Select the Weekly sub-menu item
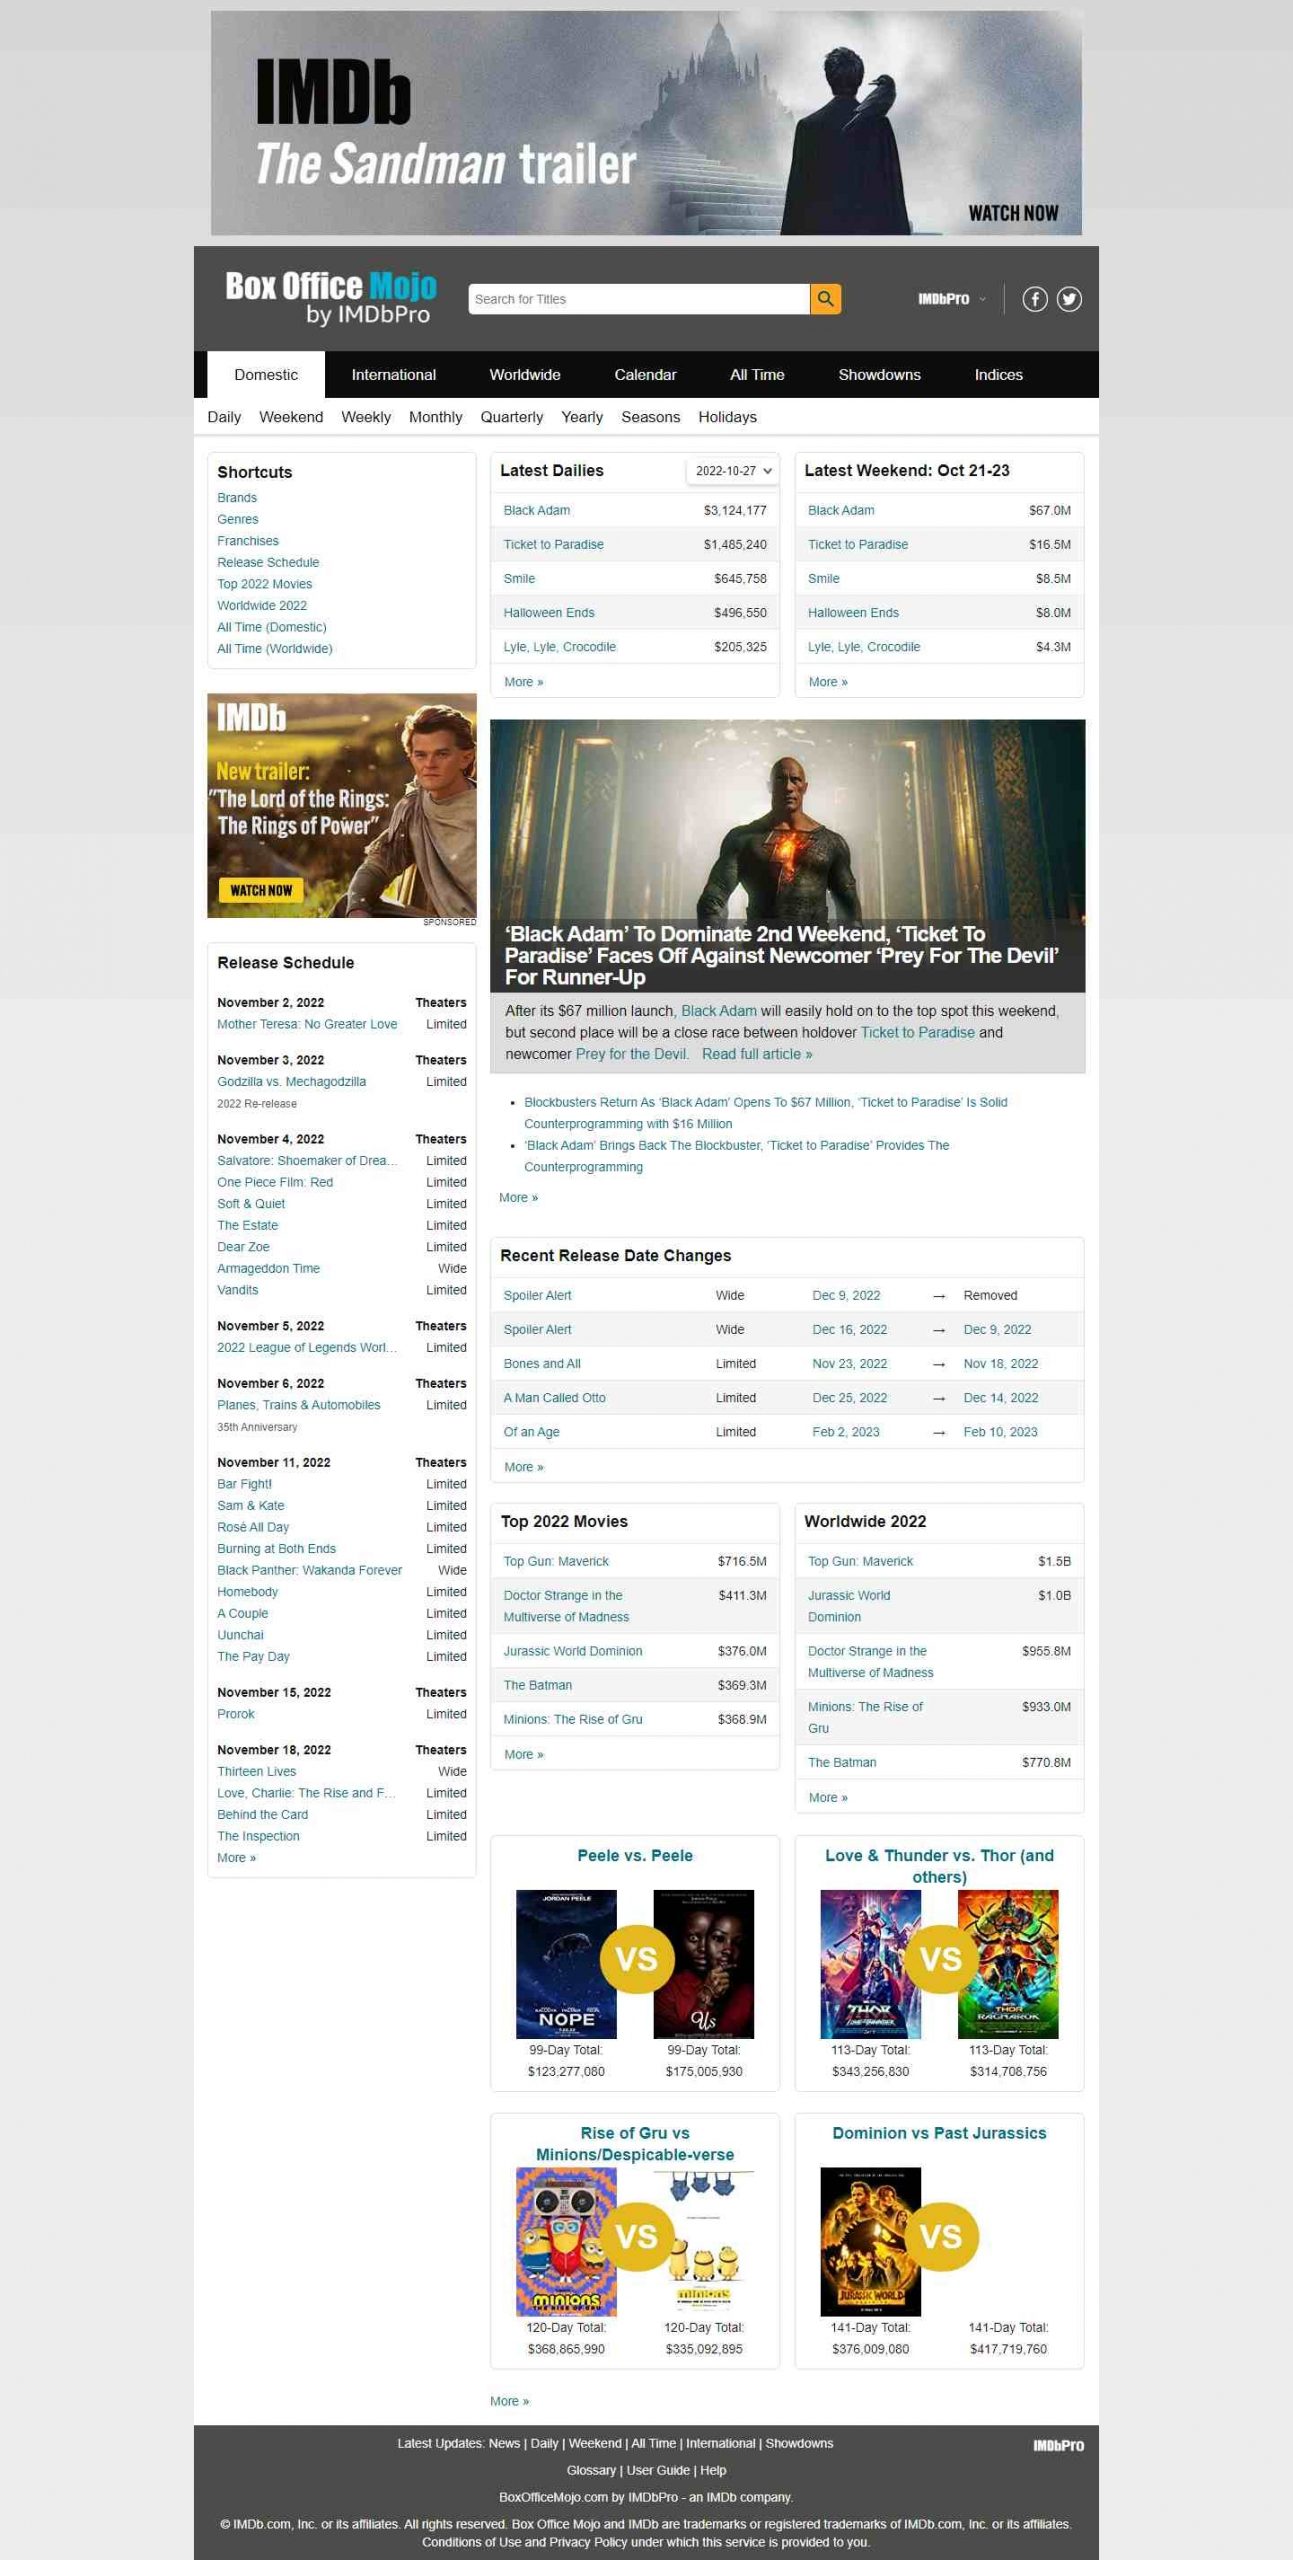The height and width of the screenshot is (2560, 1293). click(366, 417)
